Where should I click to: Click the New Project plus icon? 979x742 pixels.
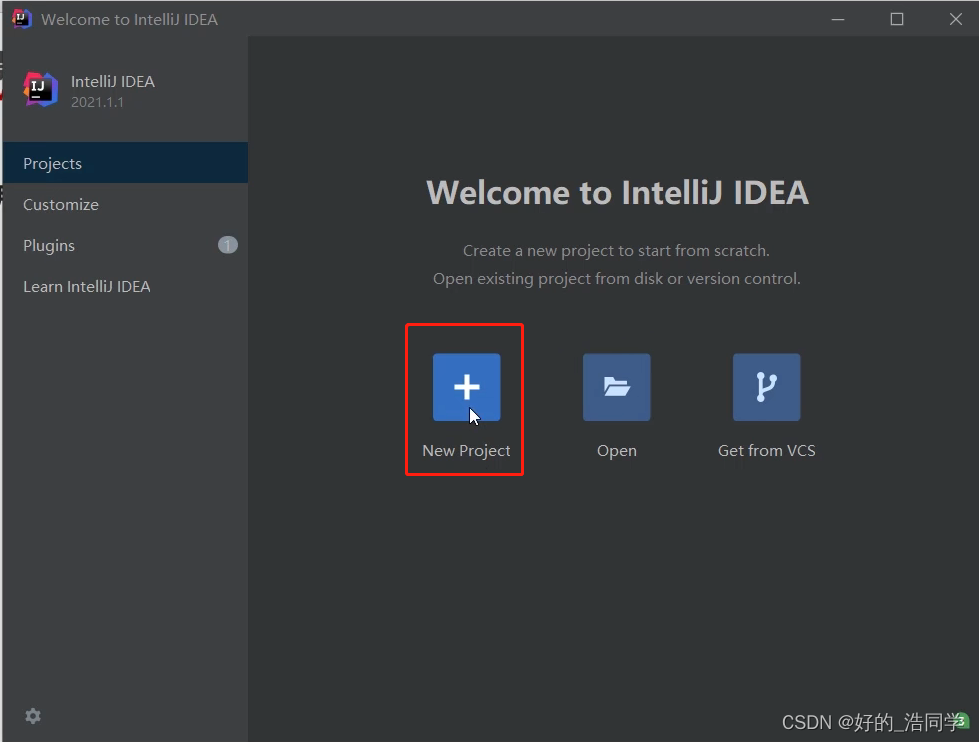466,387
